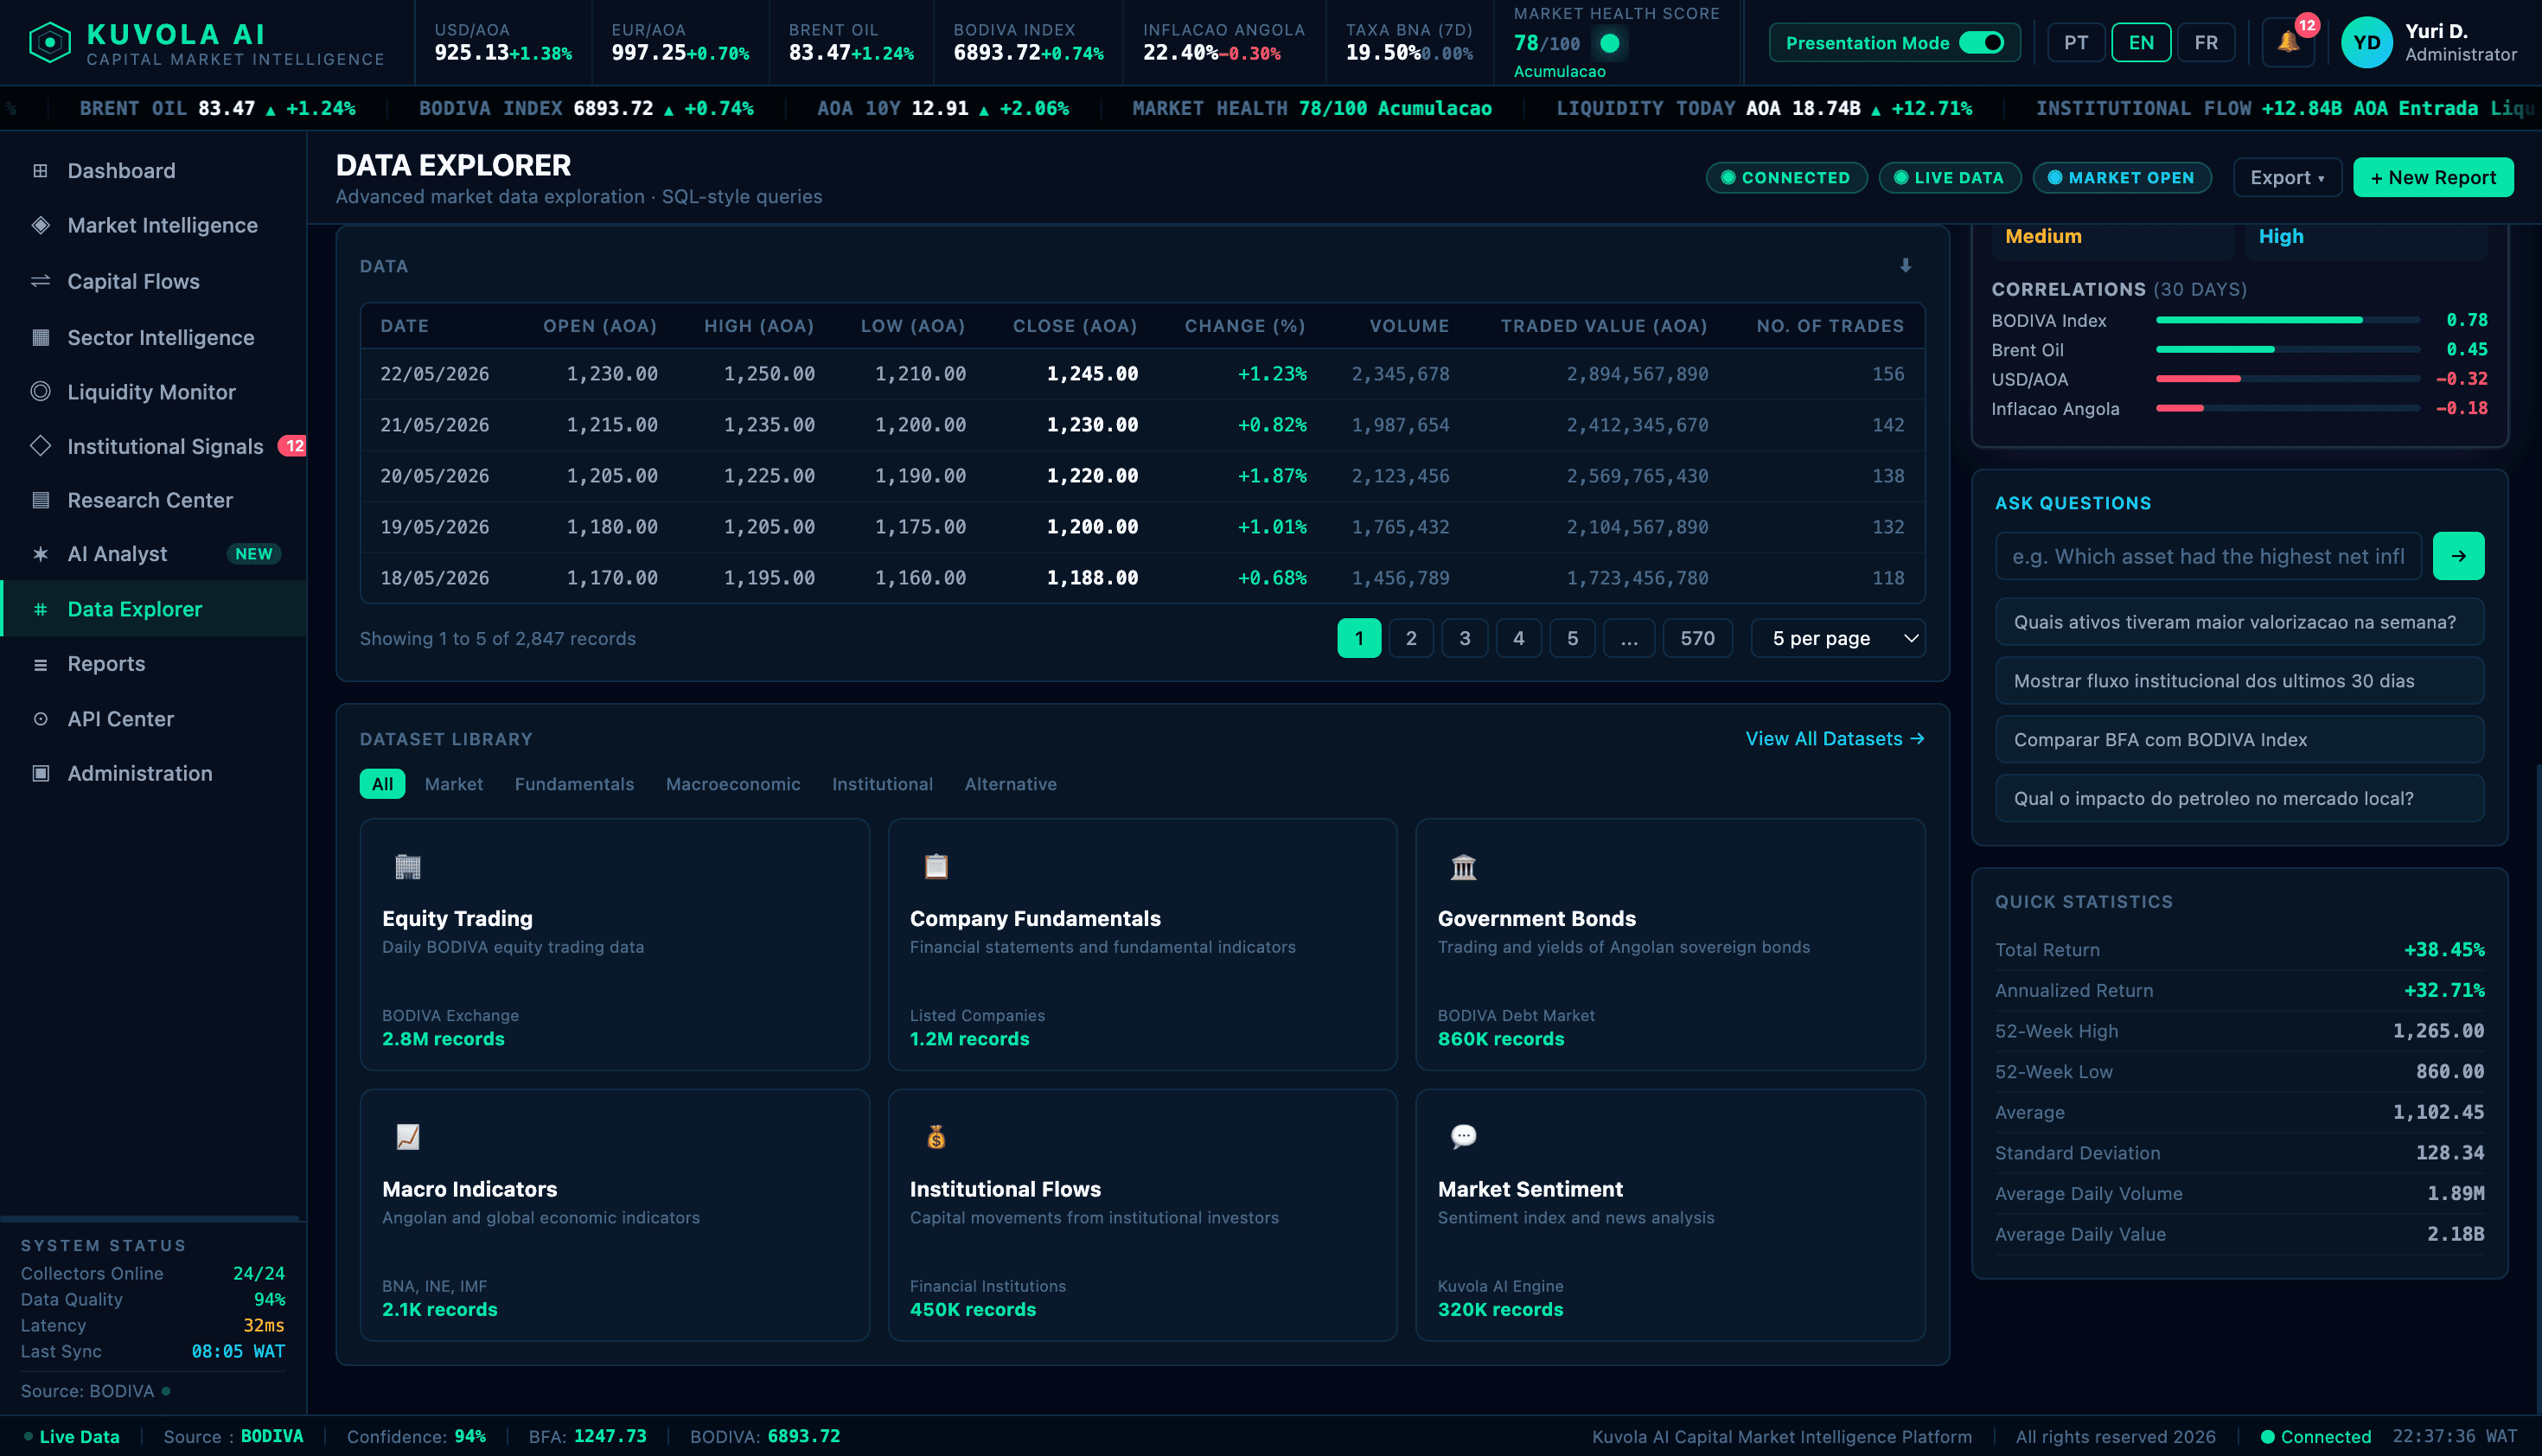This screenshot has width=2542, height=1456.
Task: Open Yuri D. user profile menu
Action: (x=2429, y=43)
